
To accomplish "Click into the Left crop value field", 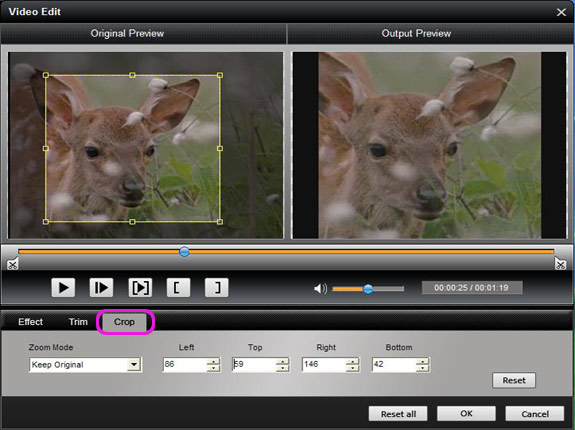I will click(x=185, y=365).
